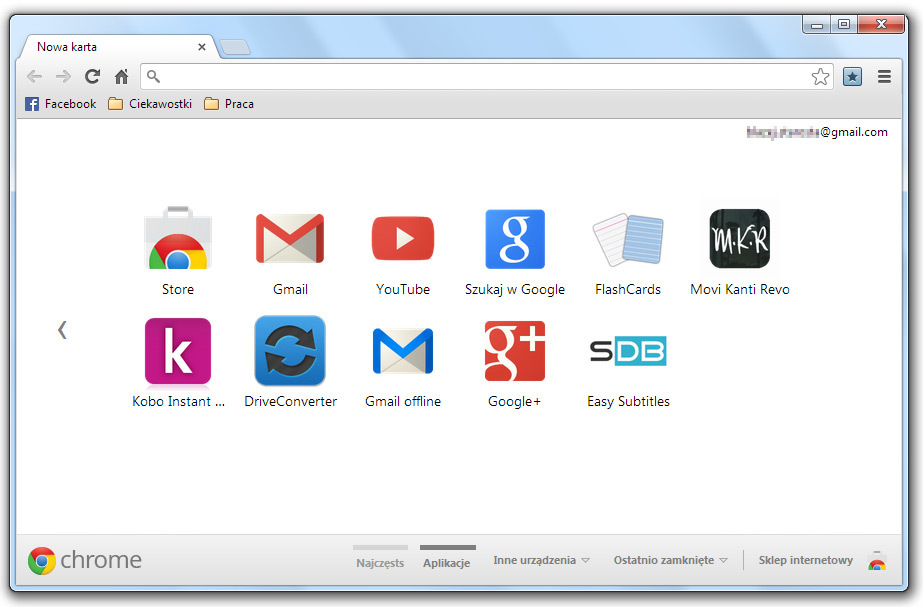Go back to previous page
Image resolution: width=923 pixels, height=607 pixels.
tap(35, 77)
